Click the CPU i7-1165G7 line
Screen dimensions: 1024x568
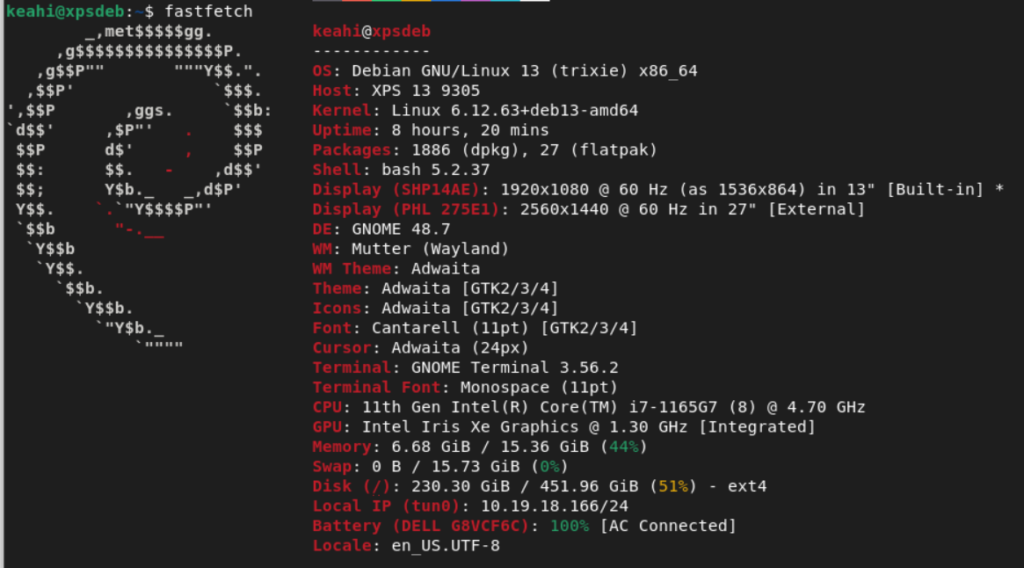(589, 407)
